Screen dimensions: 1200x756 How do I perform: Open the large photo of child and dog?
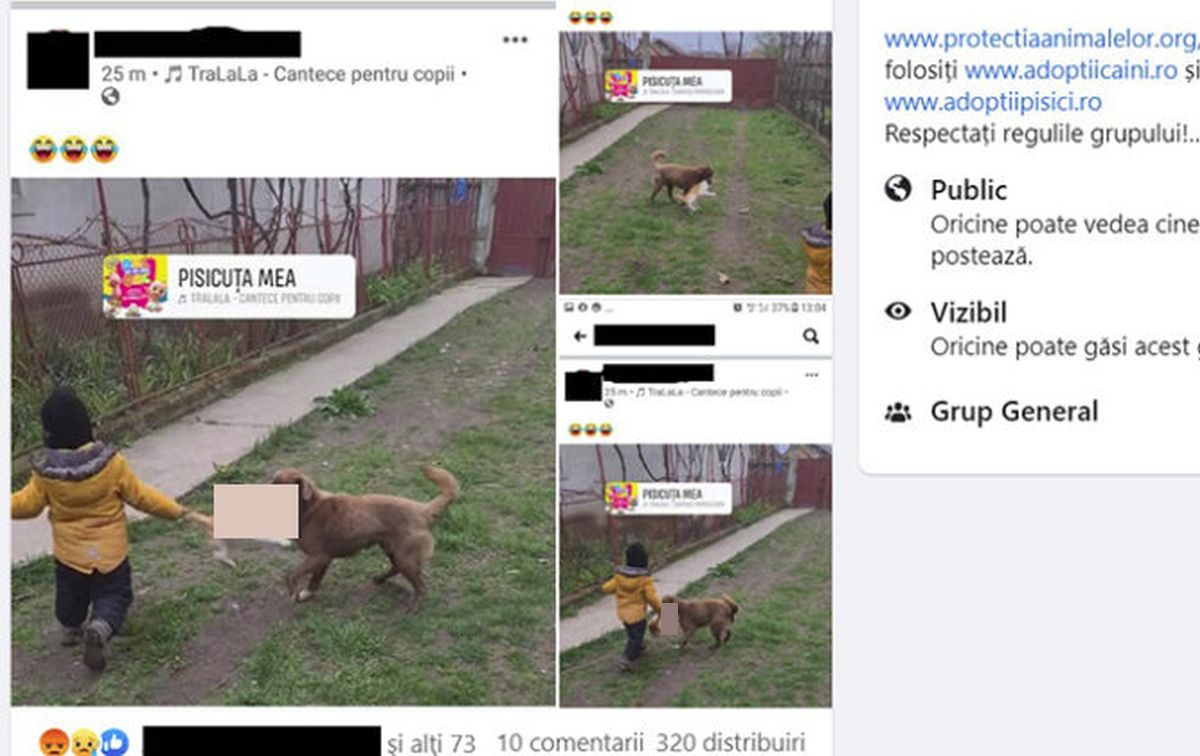(283, 442)
